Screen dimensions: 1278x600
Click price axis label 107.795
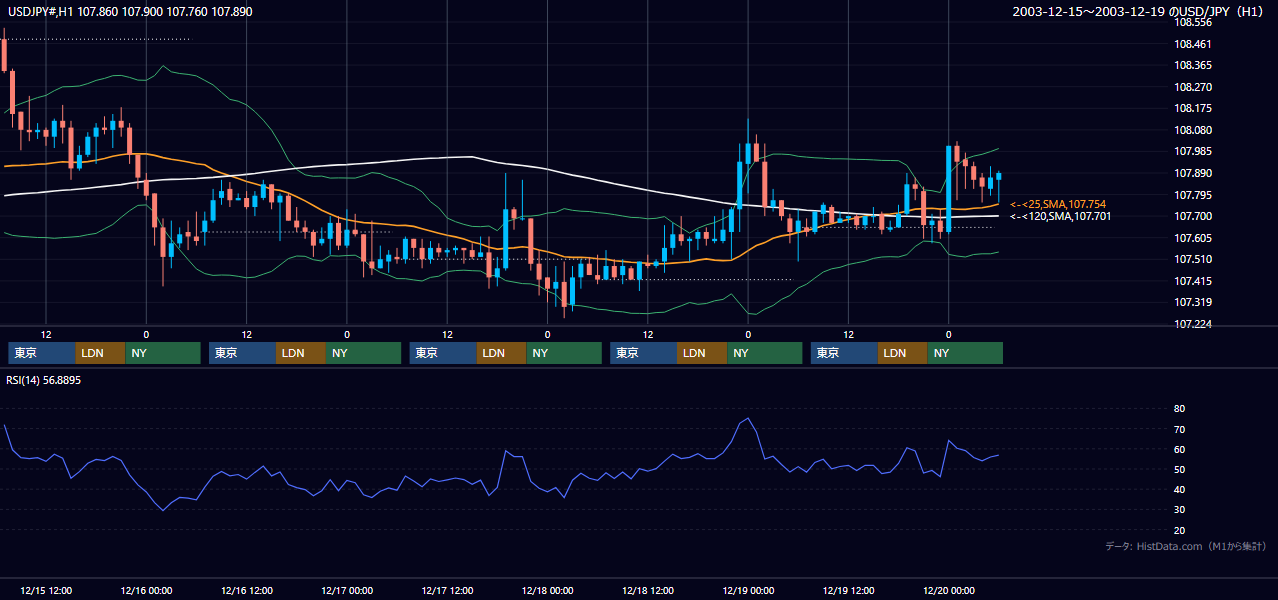click(1193, 195)
